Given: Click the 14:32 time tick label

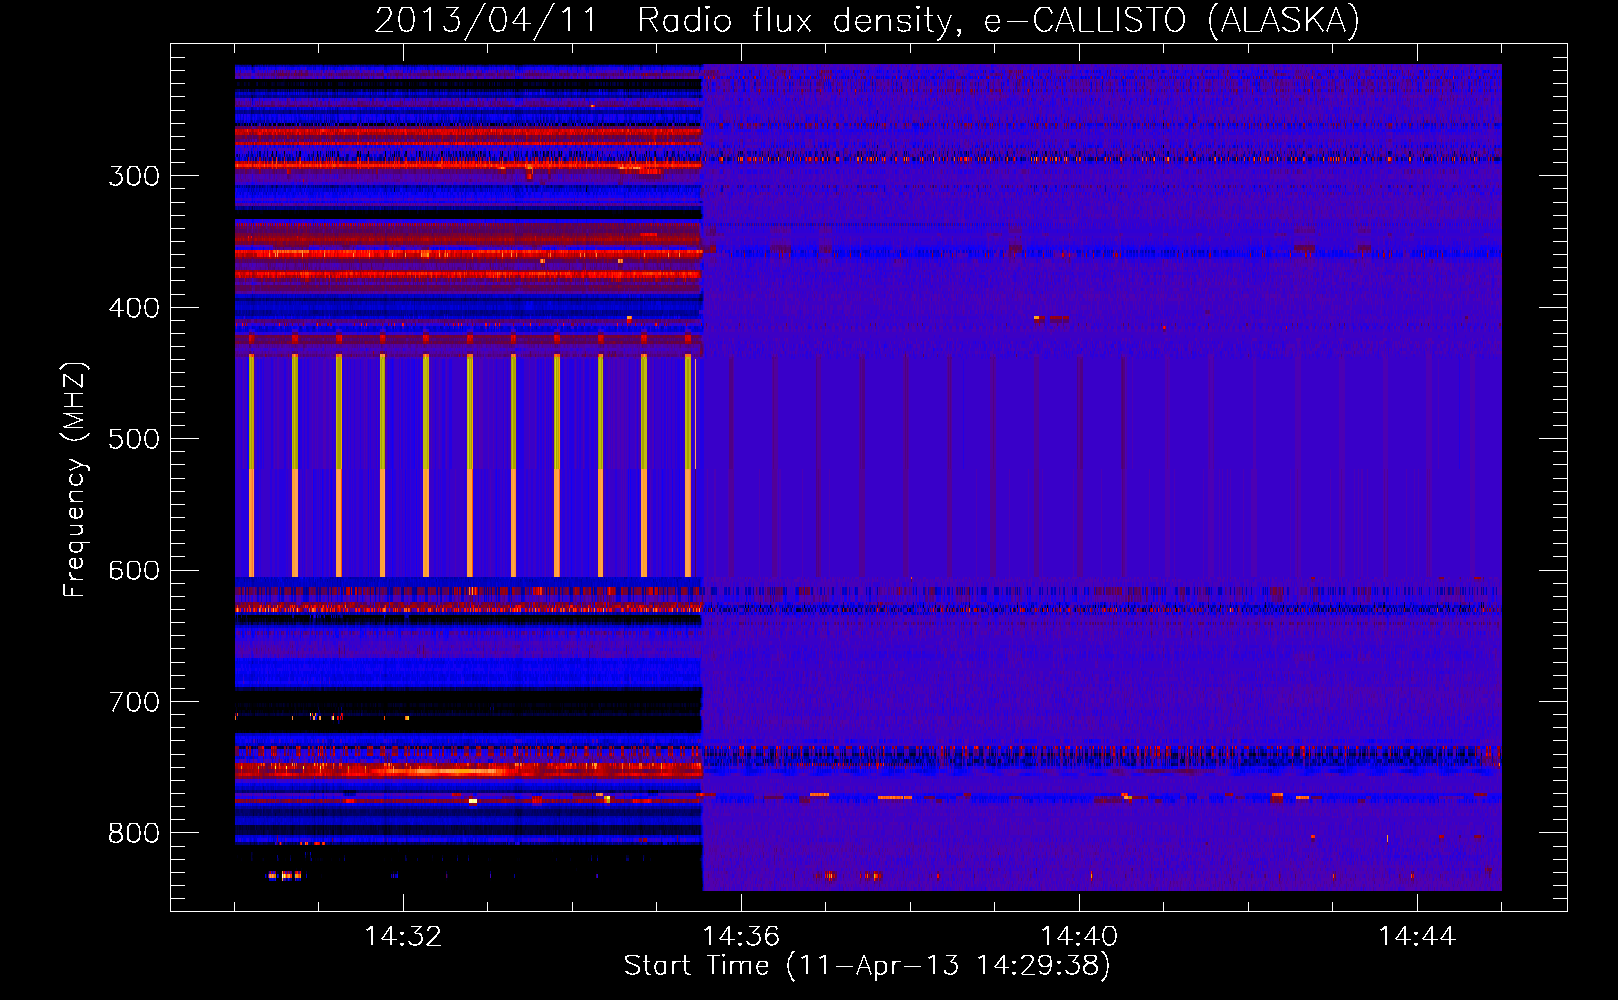Looking at the screenshot, I should coord(403,937).
